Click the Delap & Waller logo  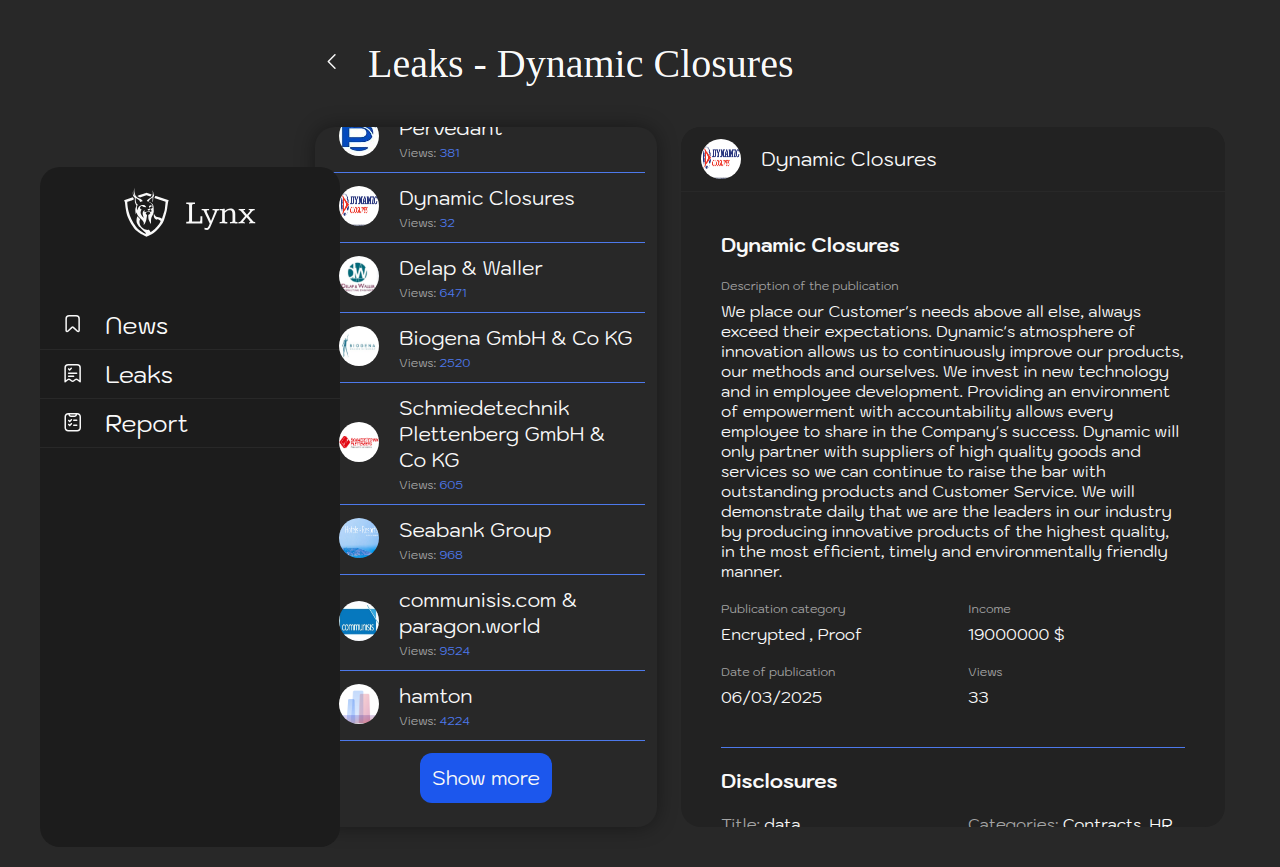pyautogui.click(x=359, y=276)
